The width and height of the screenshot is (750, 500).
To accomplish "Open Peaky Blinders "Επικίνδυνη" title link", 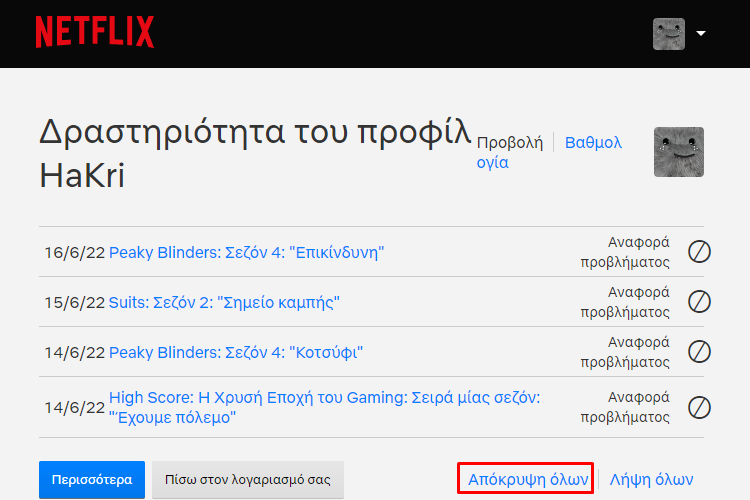I will (x=246, y=252).
